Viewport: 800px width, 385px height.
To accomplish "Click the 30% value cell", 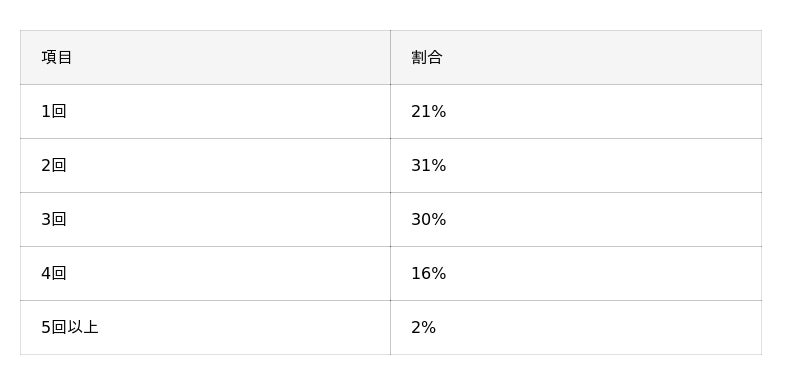I will [x=429, y=219].
